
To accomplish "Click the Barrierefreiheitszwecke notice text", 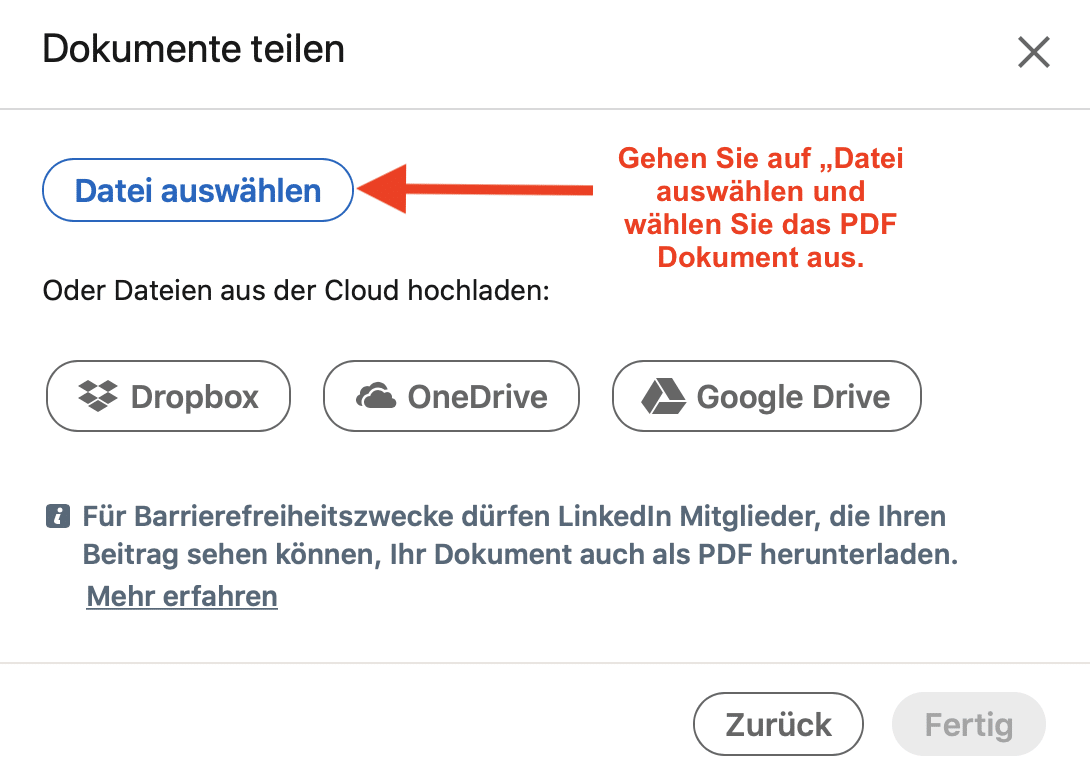I will point(520,535).
